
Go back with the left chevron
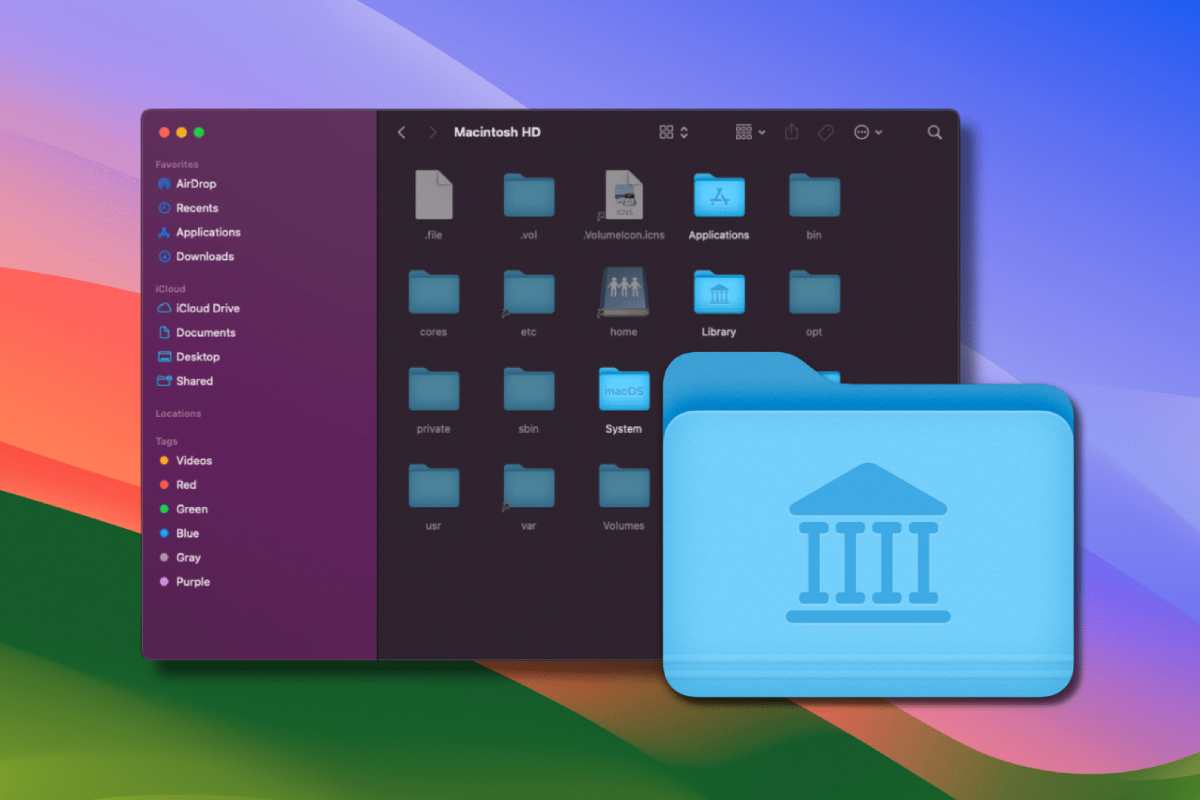402,132
